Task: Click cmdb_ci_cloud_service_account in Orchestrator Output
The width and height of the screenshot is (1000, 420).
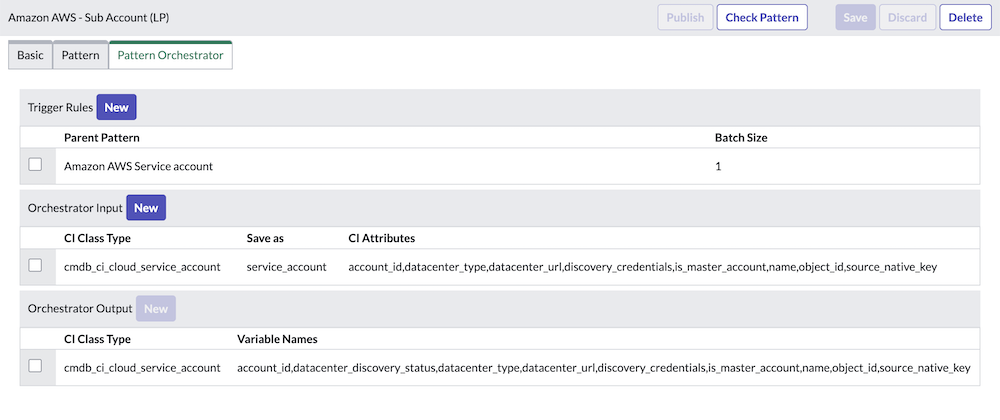Action: [142, 368]
